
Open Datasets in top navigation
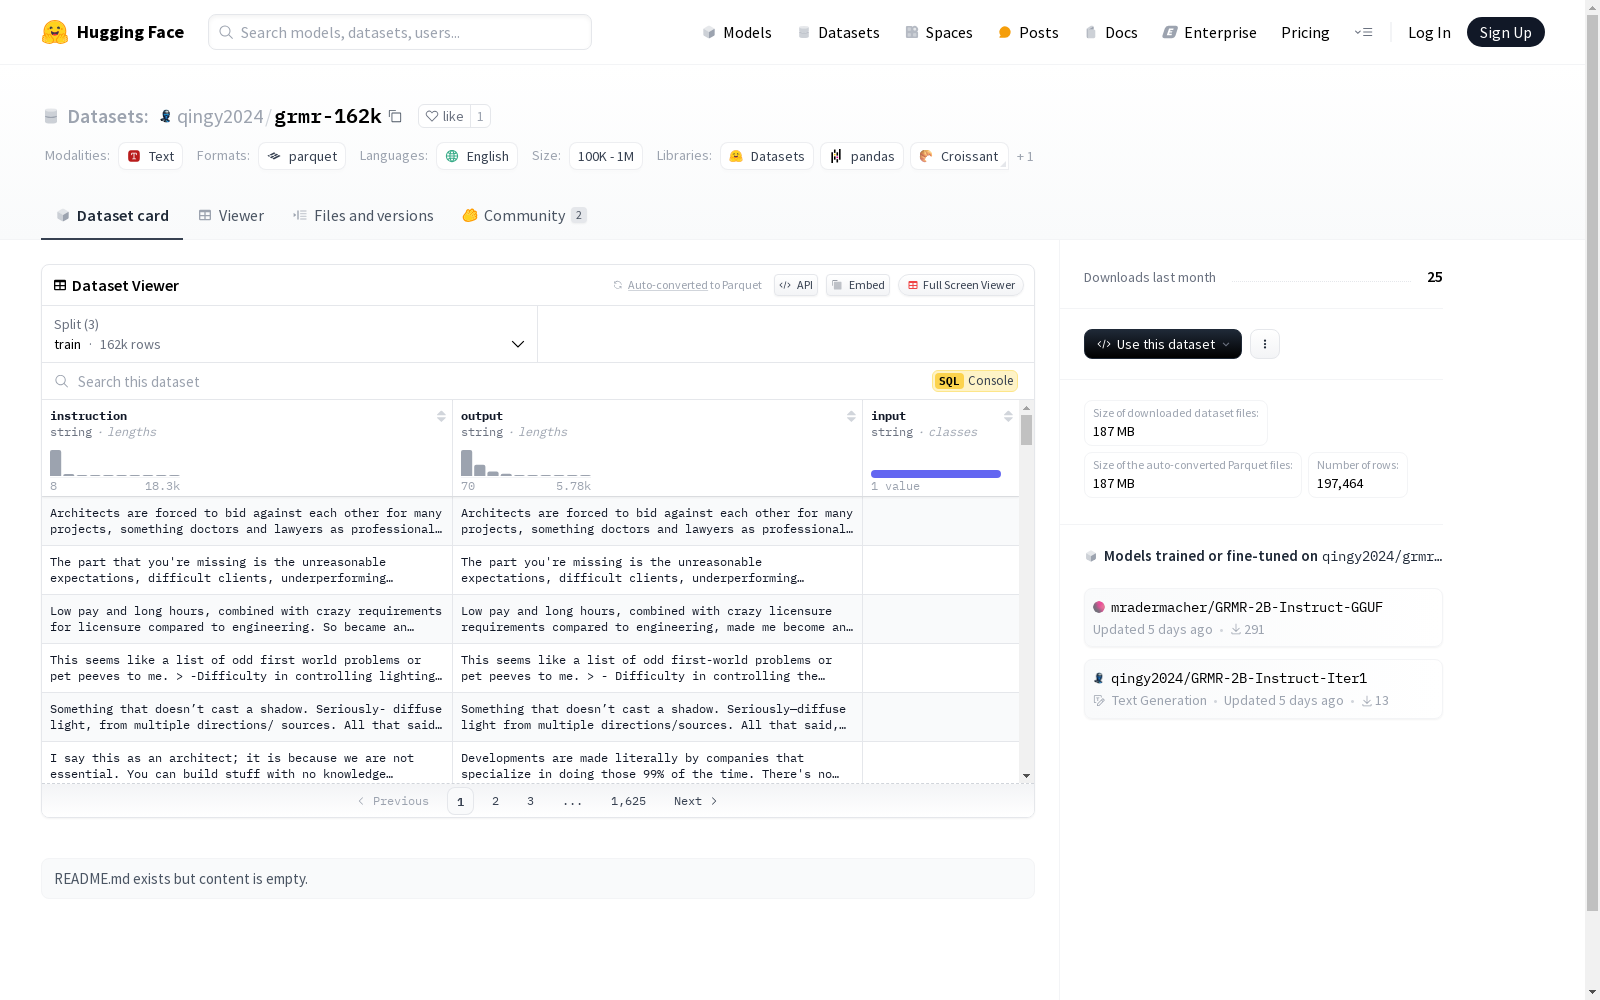tap(838, 32)
